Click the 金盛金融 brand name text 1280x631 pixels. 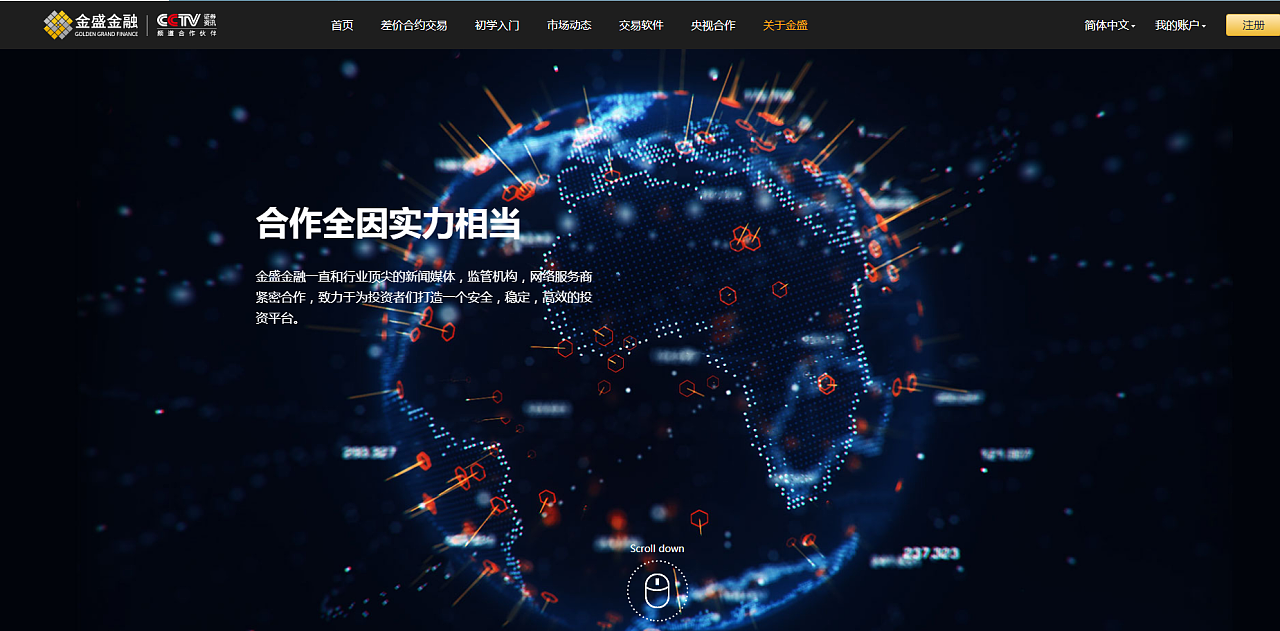click(106, 20)
